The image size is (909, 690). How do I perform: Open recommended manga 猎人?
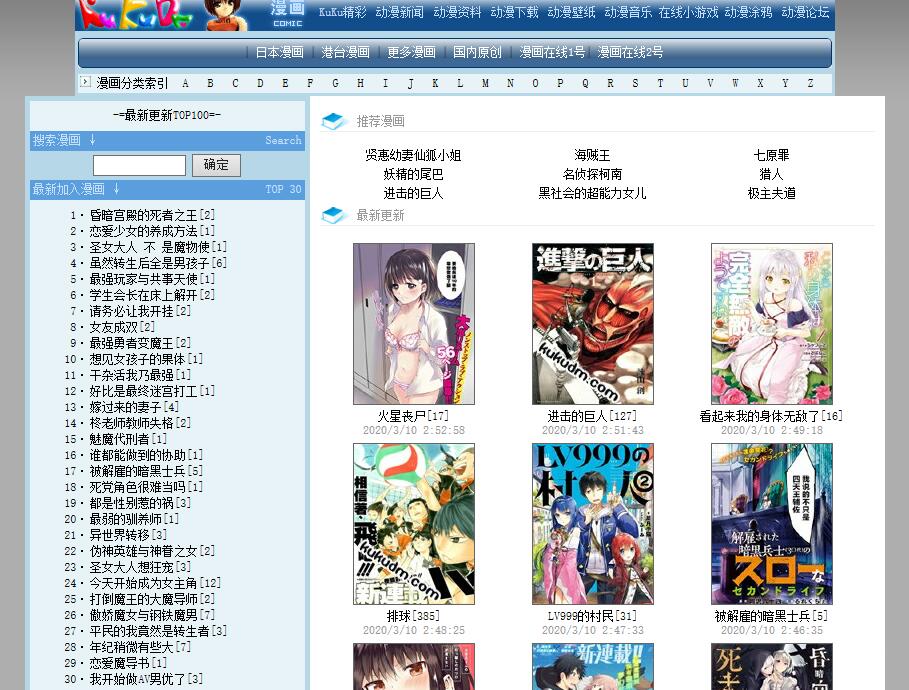coord(772,175)
